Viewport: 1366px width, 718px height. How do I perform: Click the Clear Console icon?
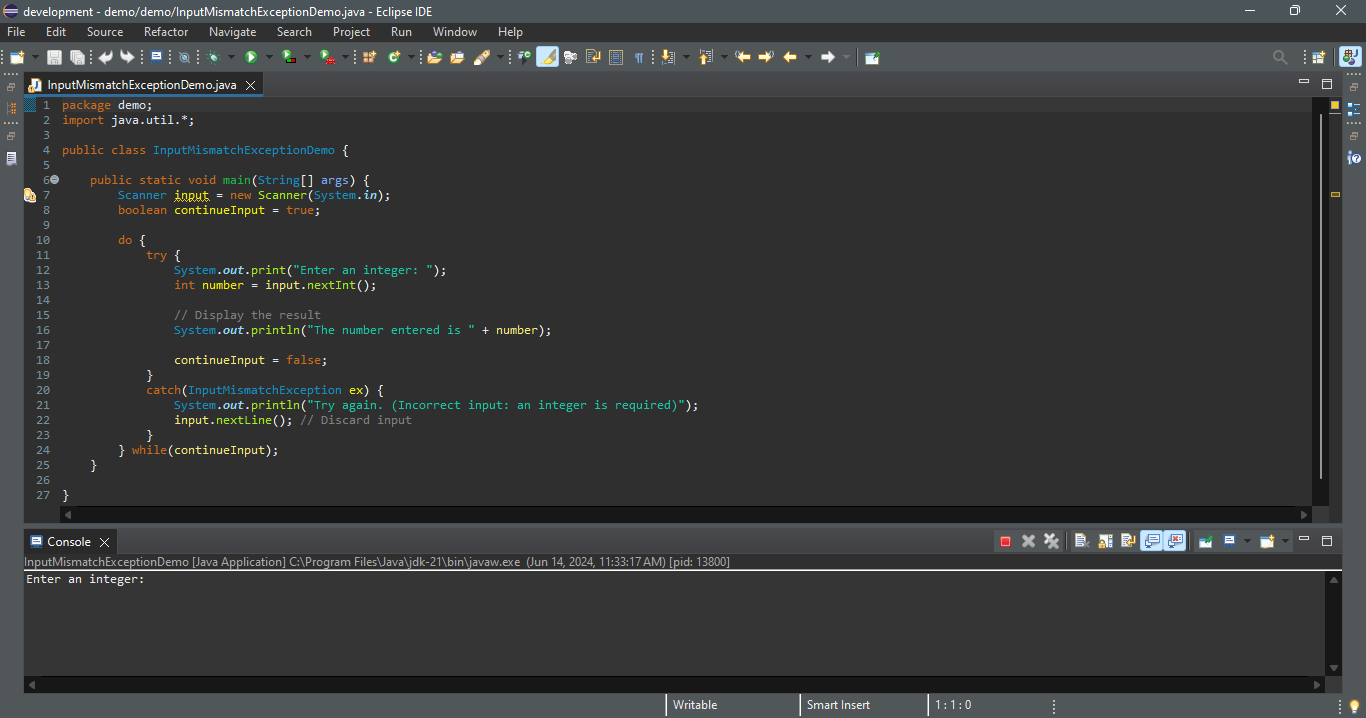1081,541
